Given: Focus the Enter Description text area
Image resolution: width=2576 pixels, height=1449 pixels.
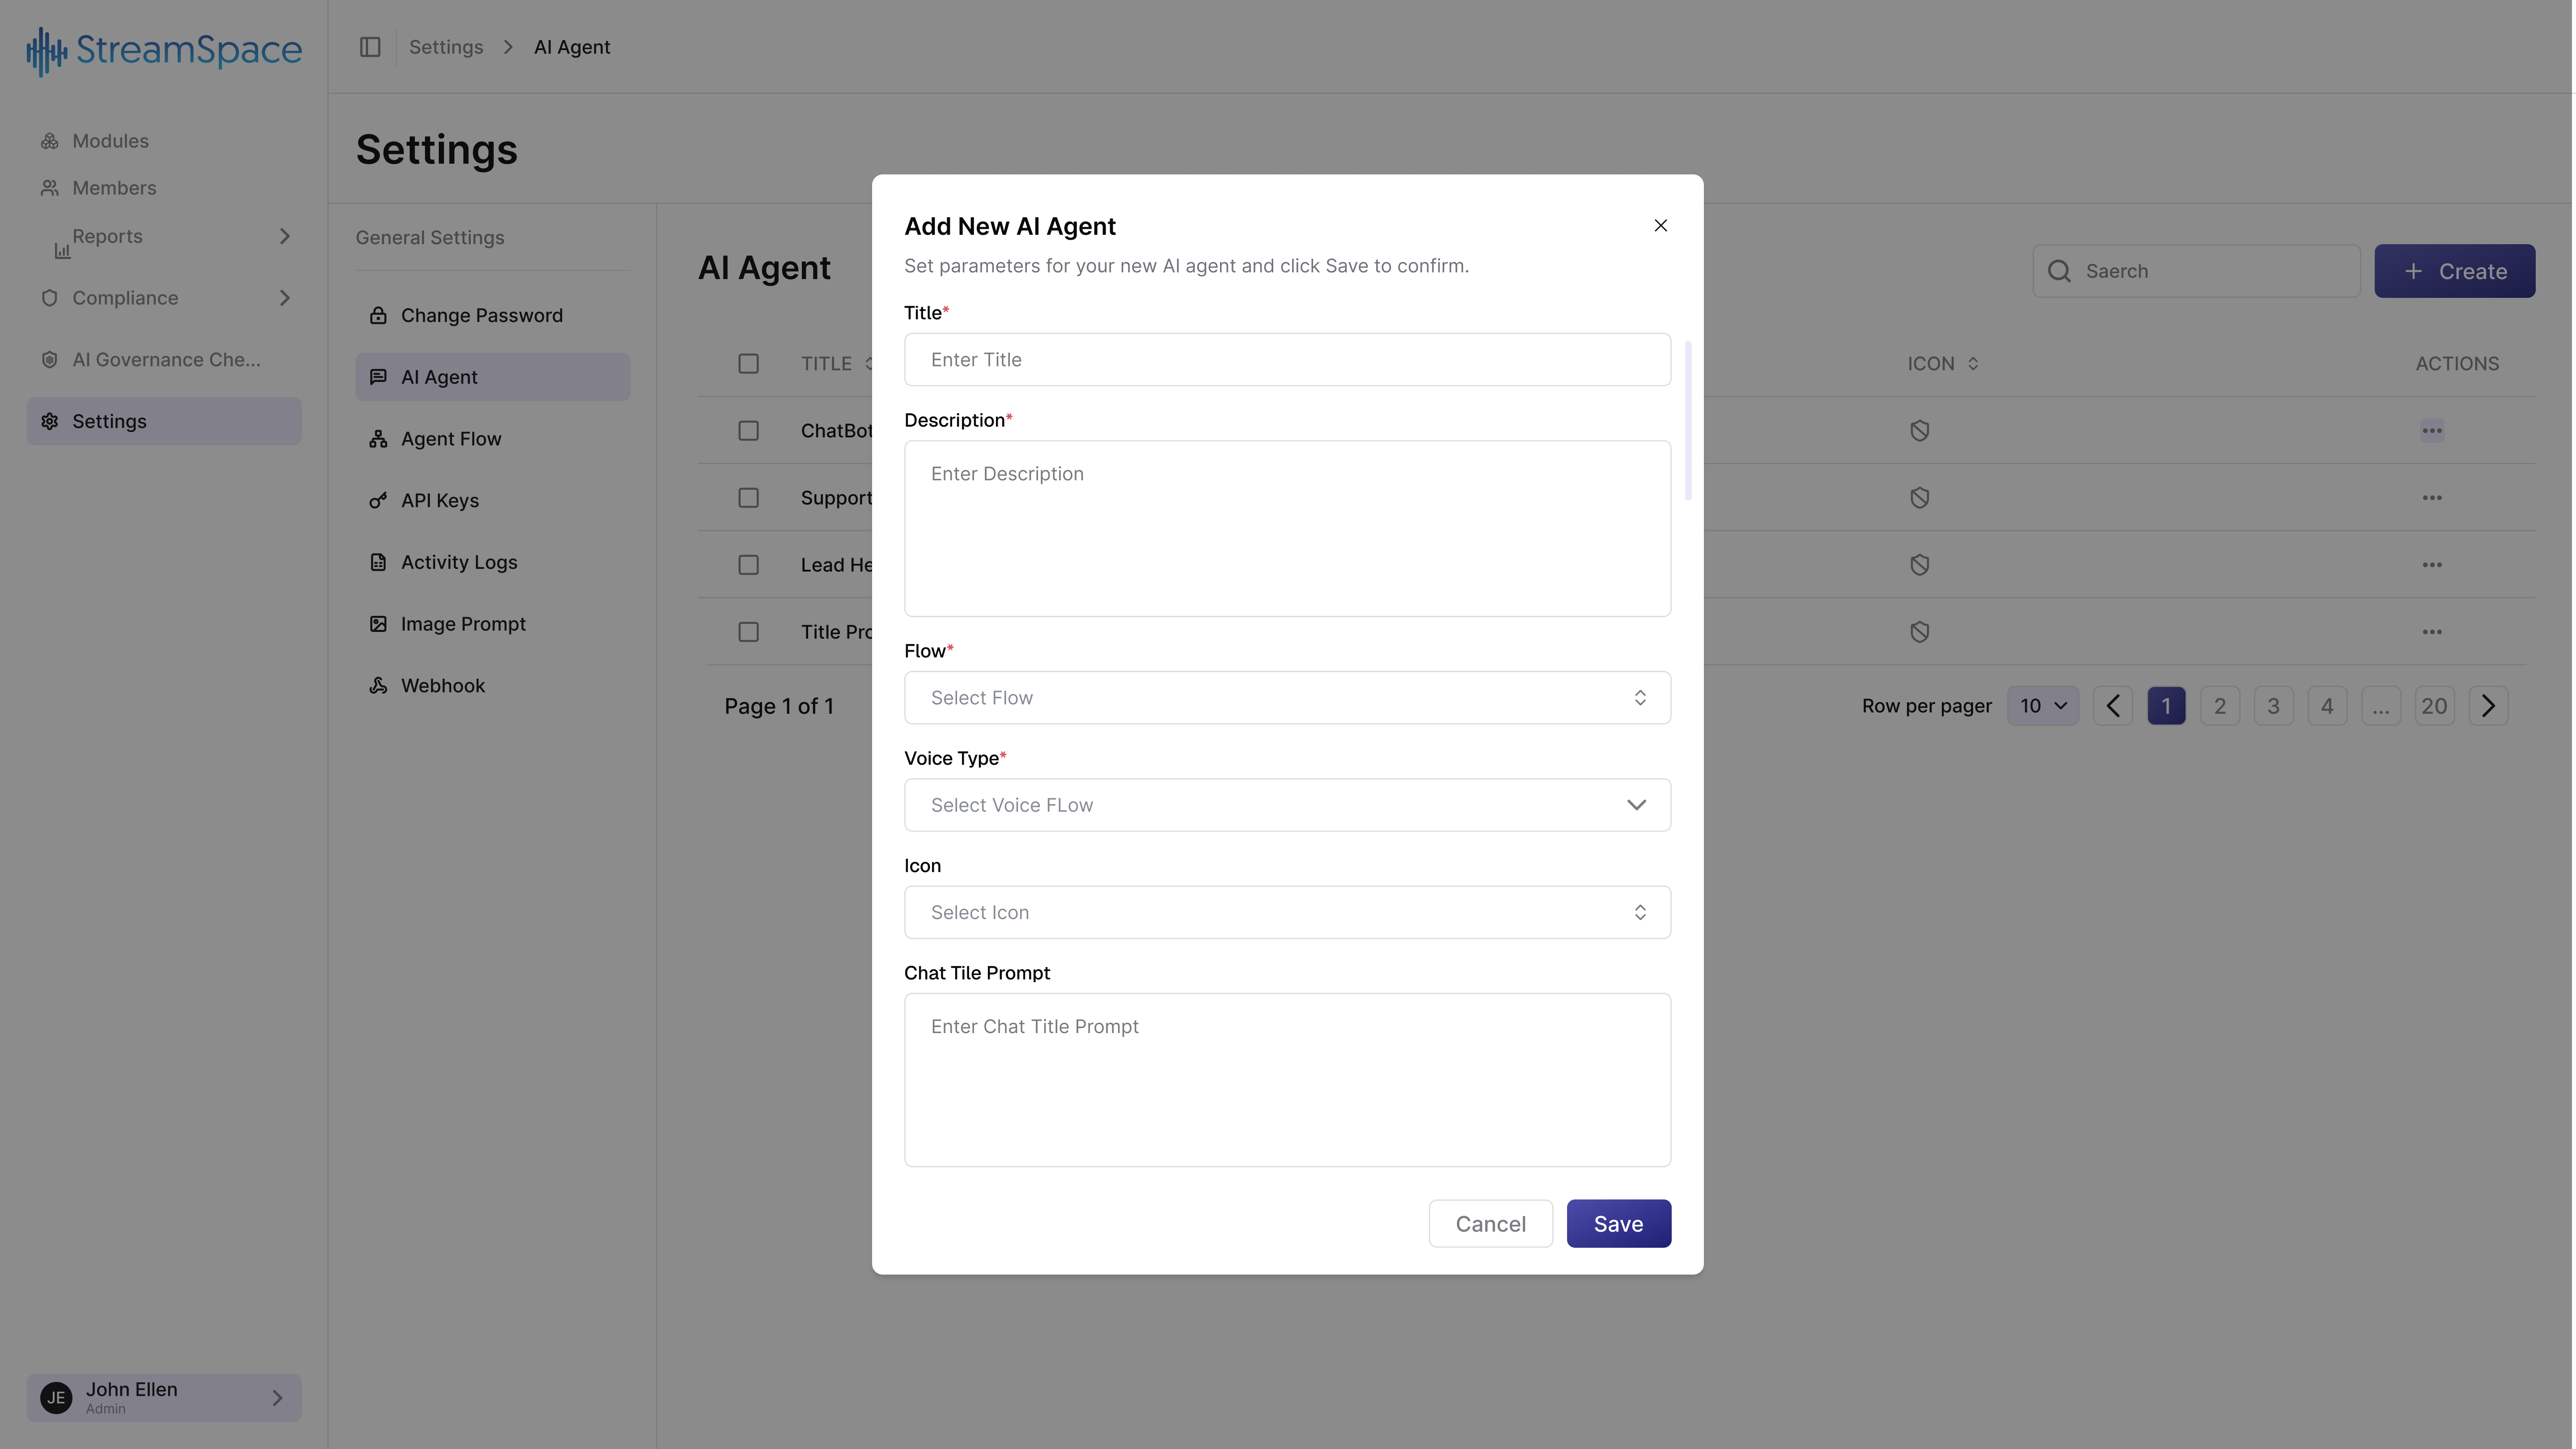Looking at the screenshot, I should [1287, 529].
